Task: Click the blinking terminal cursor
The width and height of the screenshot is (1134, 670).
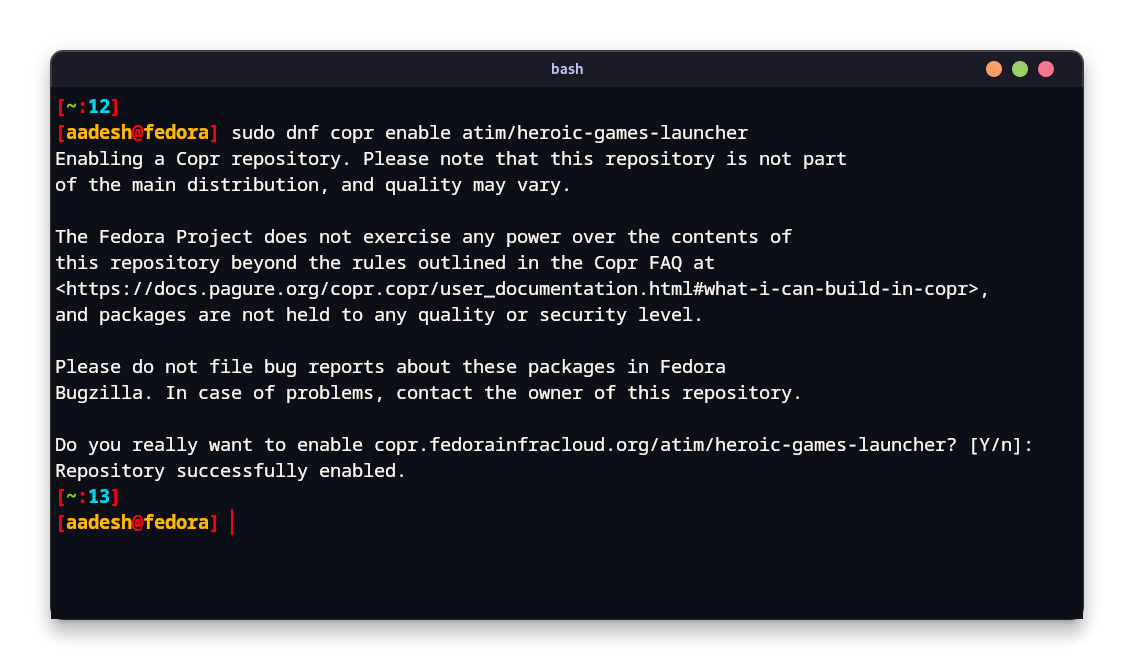Action: [x=233, y=521]
